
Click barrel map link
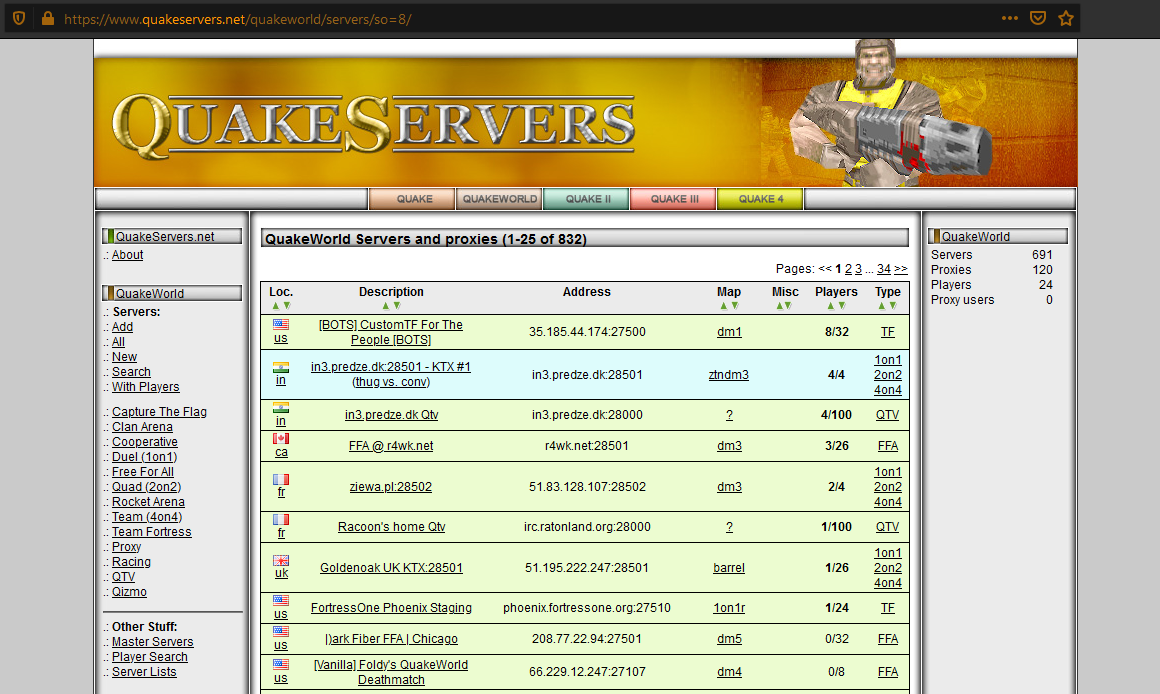[729, 568]
